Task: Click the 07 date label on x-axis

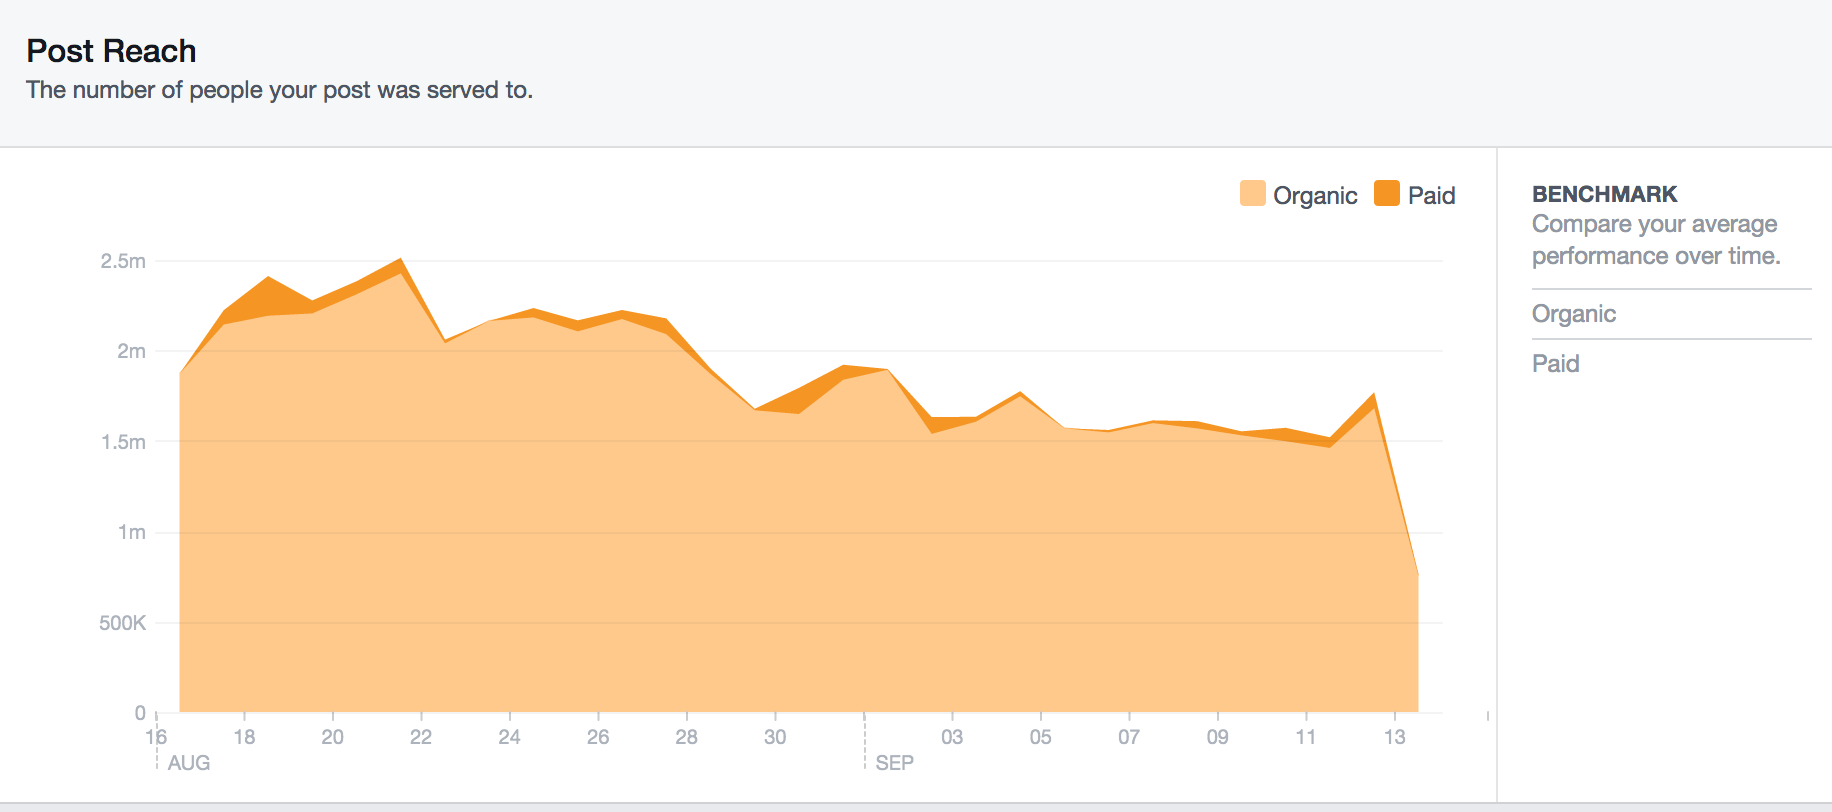Action: tap(1129, 737)
